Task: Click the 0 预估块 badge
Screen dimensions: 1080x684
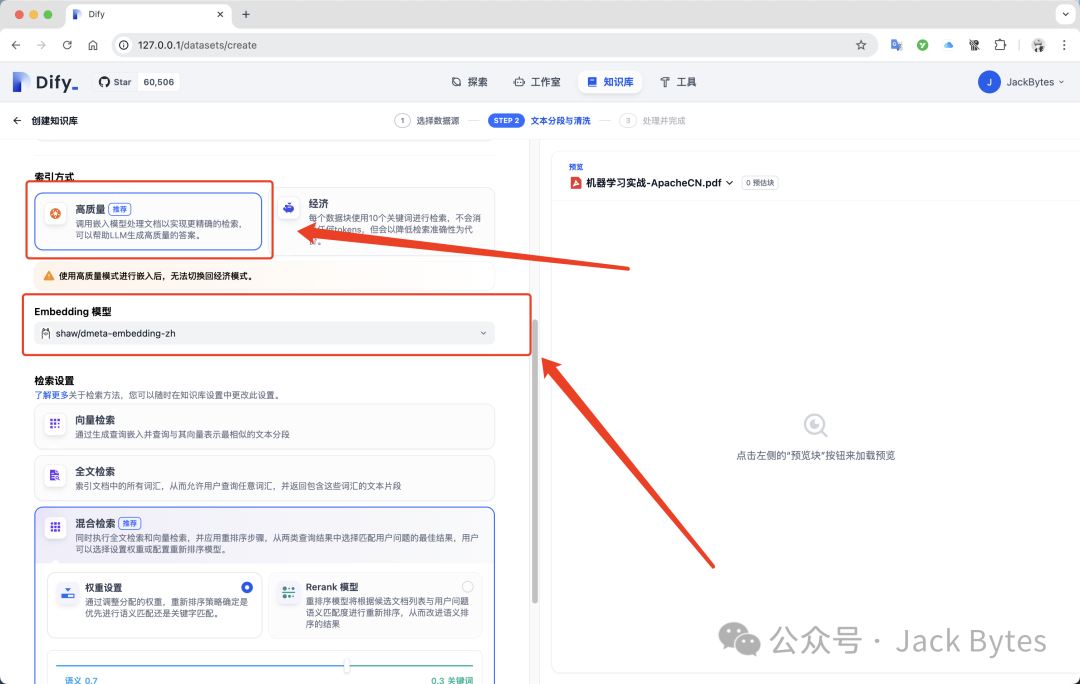Action: [x=760, y=183]
